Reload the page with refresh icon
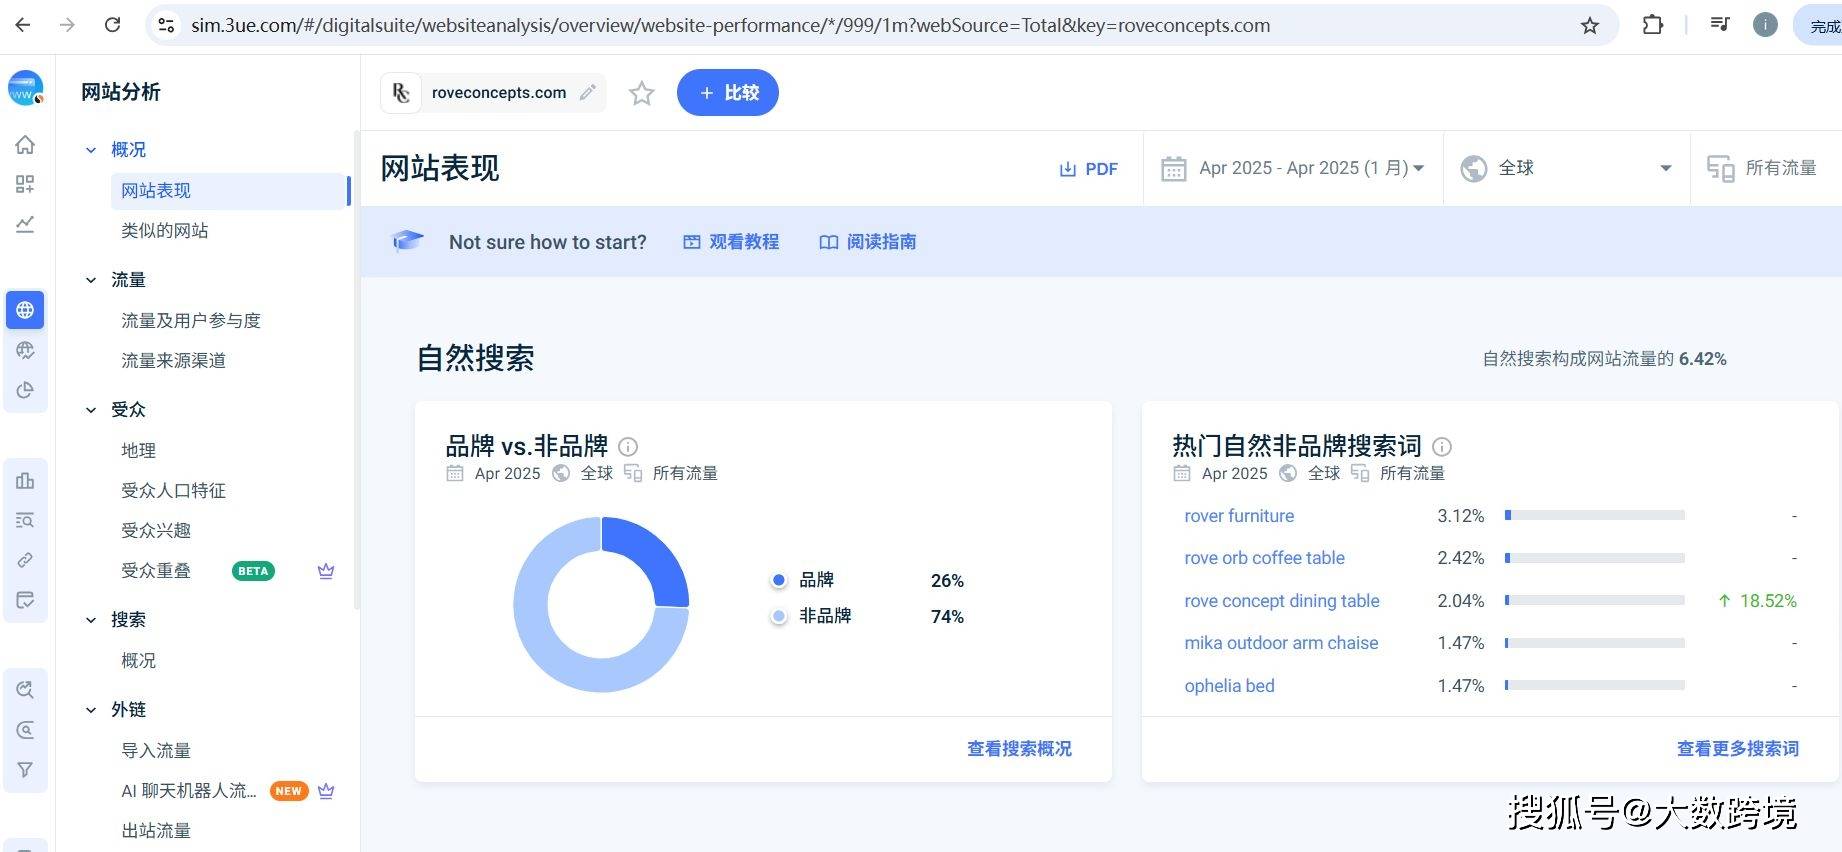1842x852 pixels. tap(113, 25)
